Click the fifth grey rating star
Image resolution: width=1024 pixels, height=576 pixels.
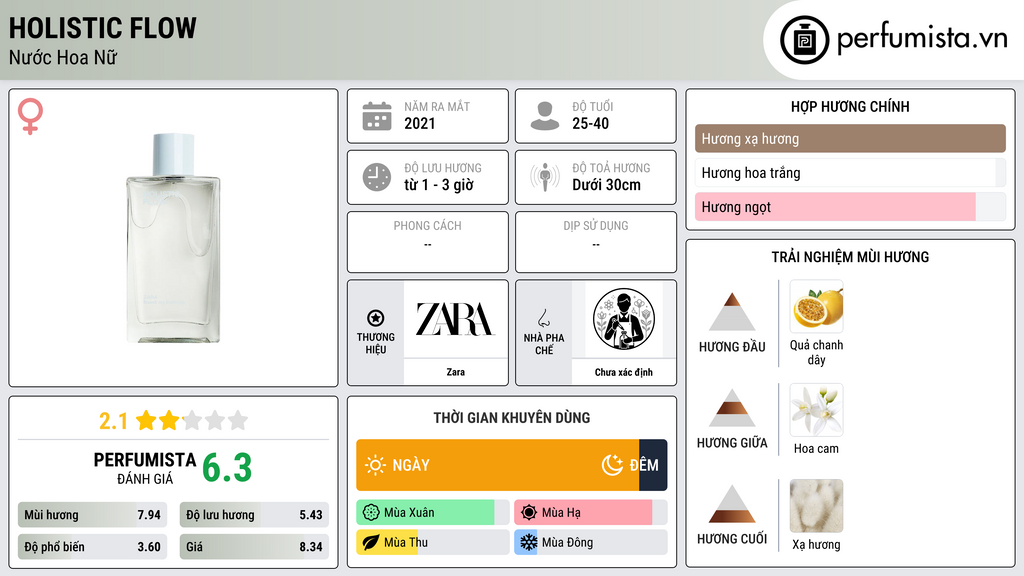pyautogui.click(x=238, y=421)
